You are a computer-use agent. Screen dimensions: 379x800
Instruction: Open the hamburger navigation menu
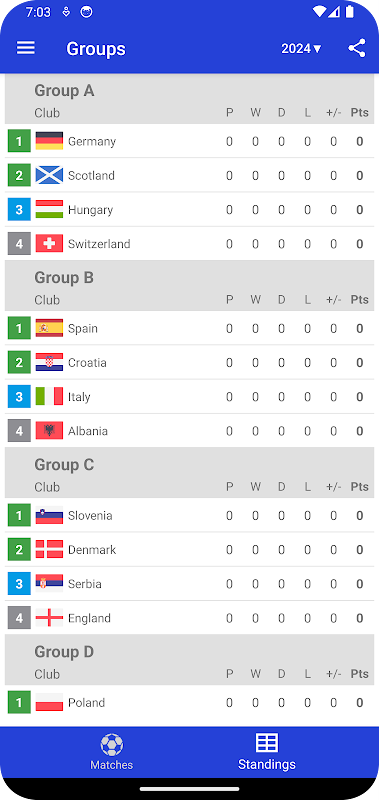click(x=26, y=48)
